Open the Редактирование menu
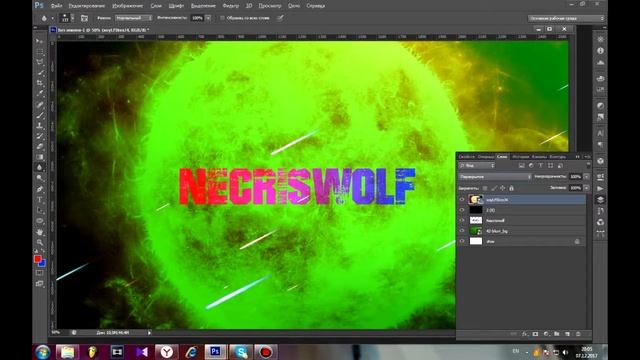 [x=87, y=6]
